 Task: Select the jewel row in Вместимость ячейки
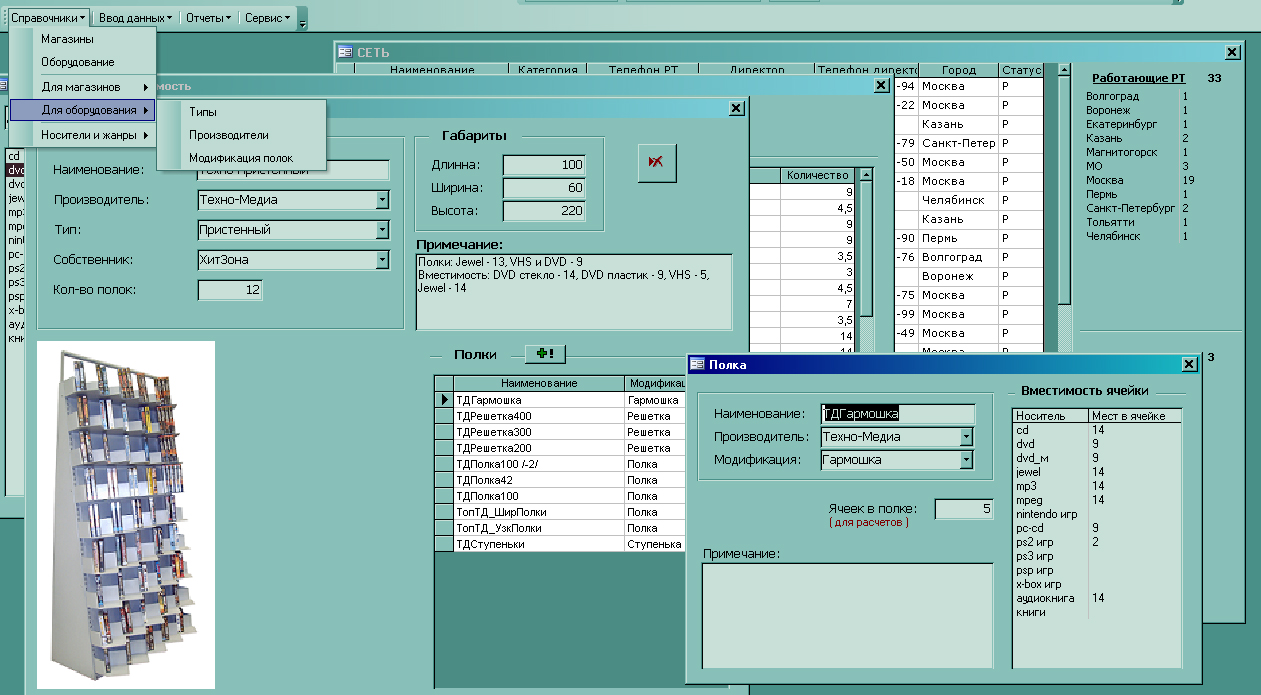(x=1097, y=471)
